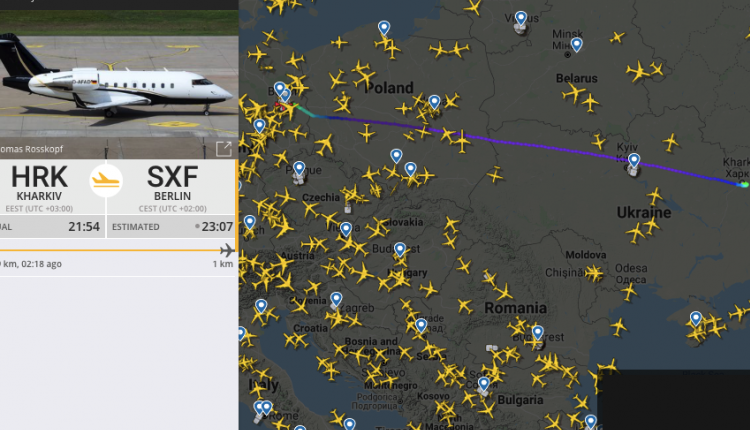
Task: Select airport pin on Crimea peninsula
Action: tap(695, 319)
